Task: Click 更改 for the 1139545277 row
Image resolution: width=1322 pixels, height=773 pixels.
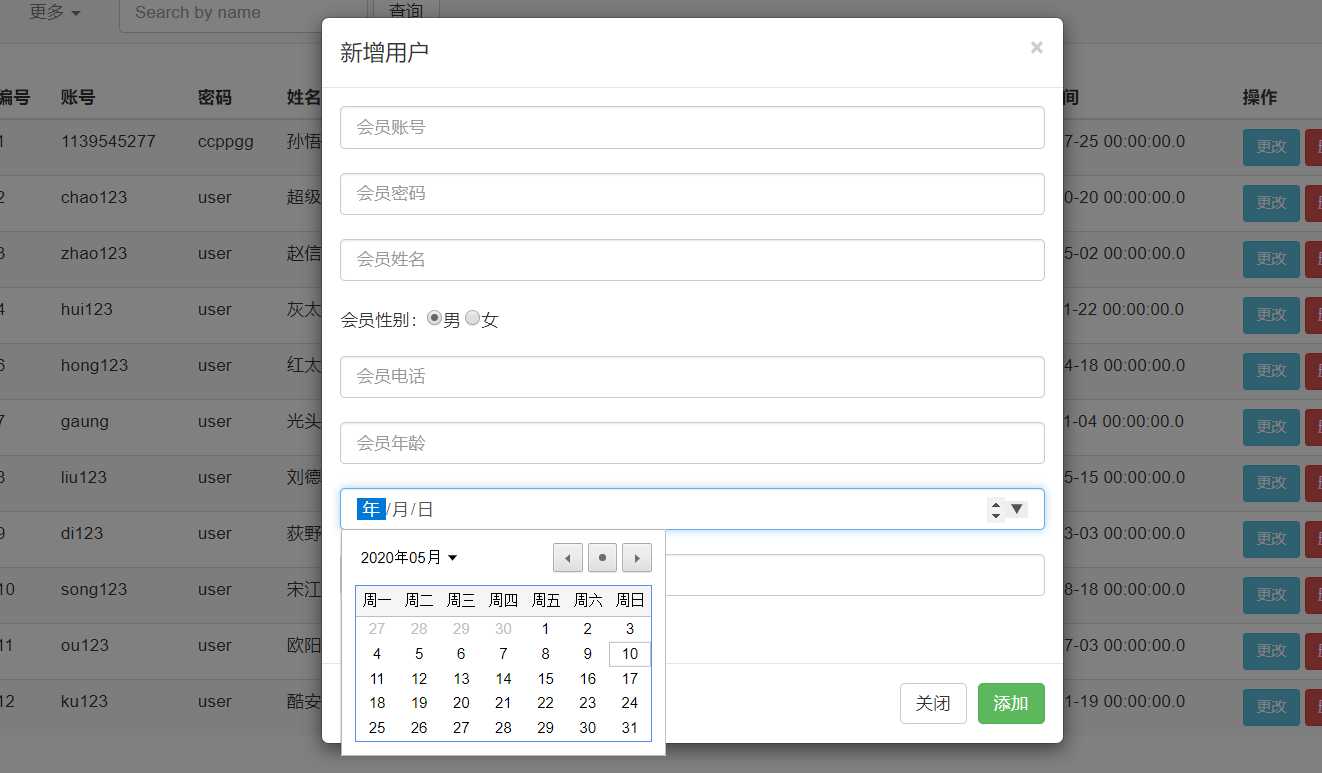Action: click(x=1271, y=147)
